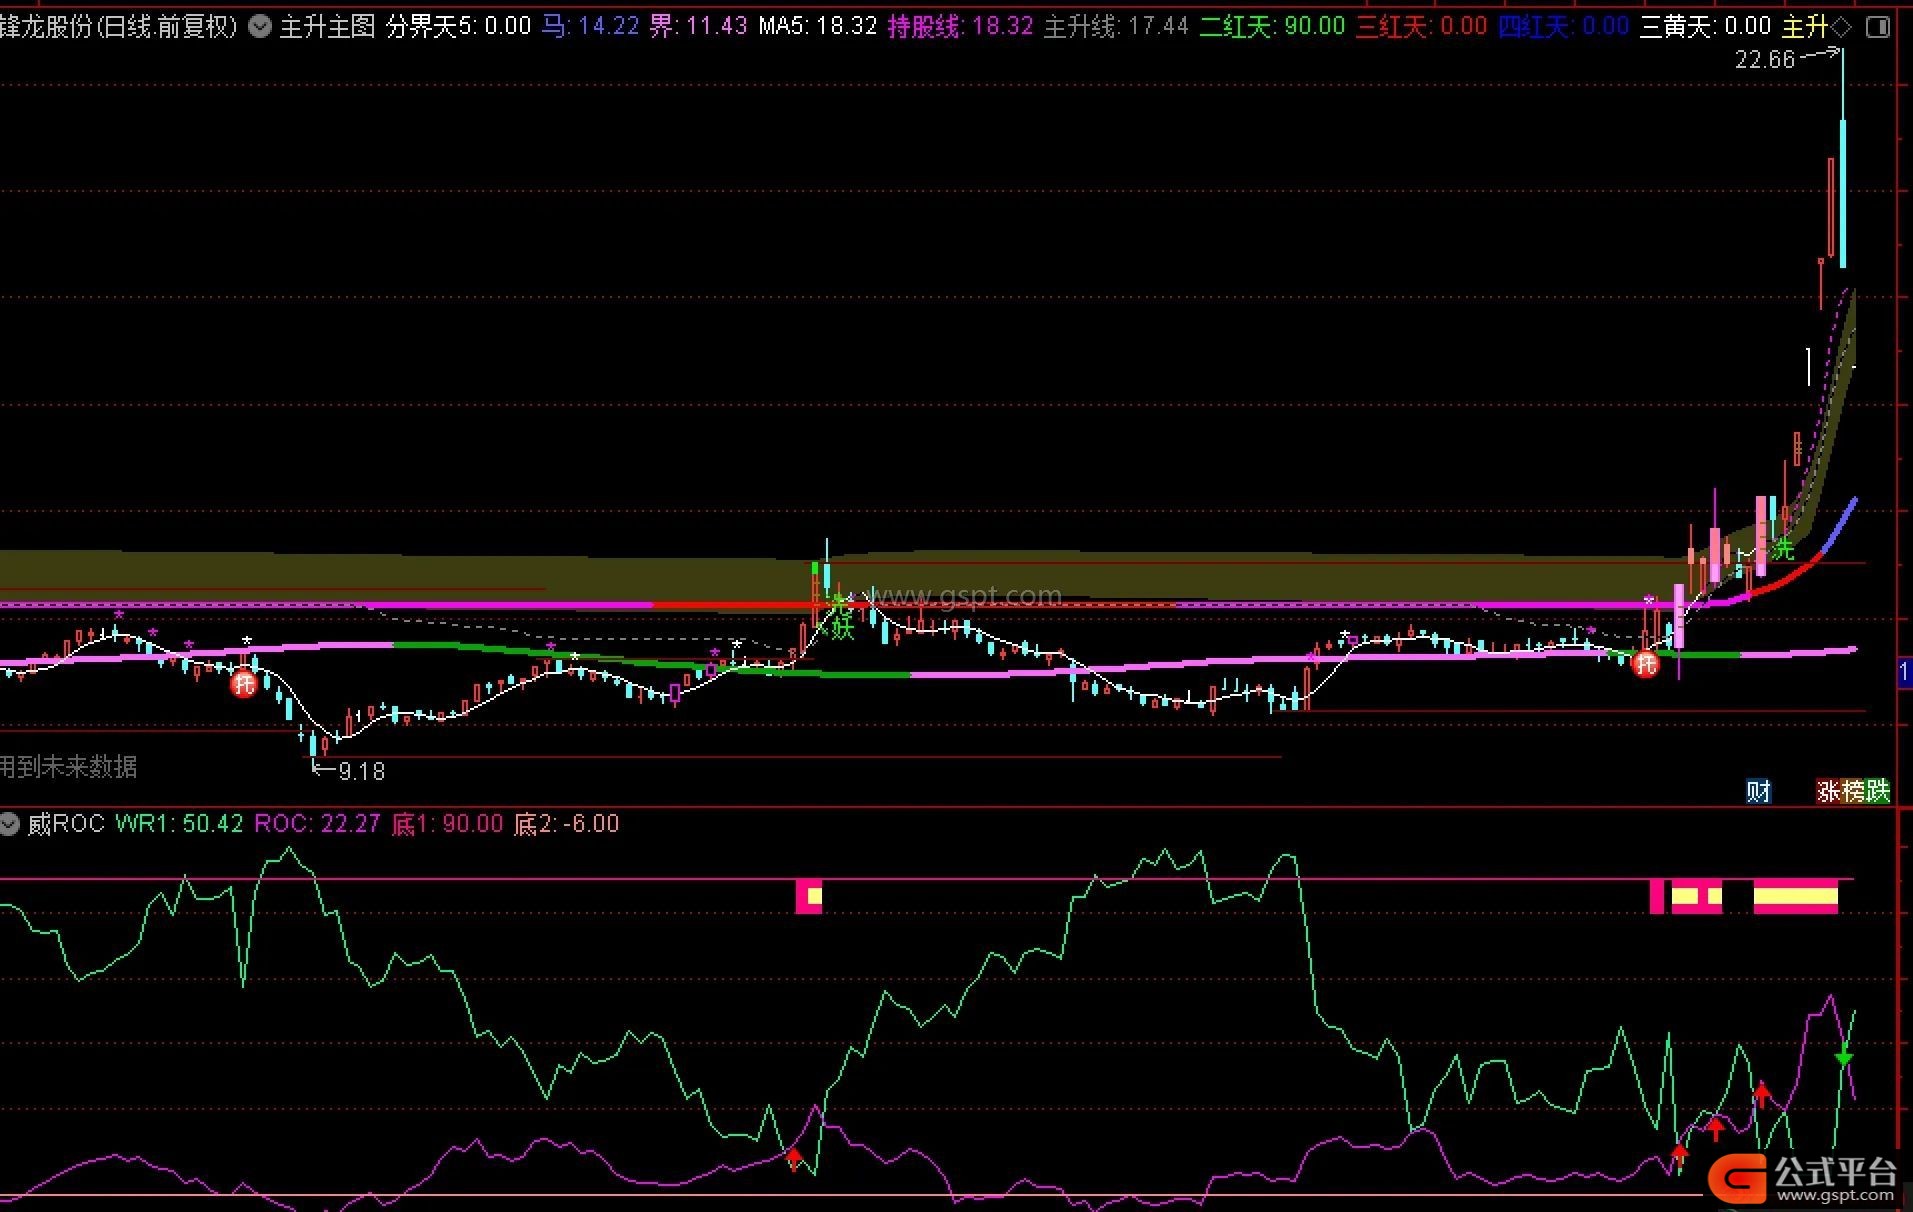Select the 三红天: 0.00 readout
Screen dimensions: 1913x1212
click(1421, 27)
